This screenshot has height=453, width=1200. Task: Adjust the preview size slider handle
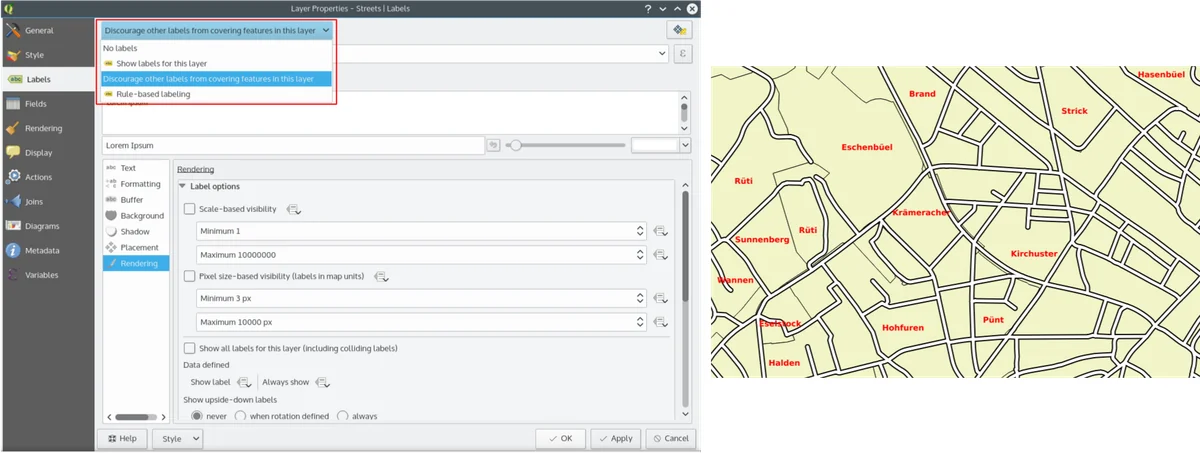click(x=516, y=145)
